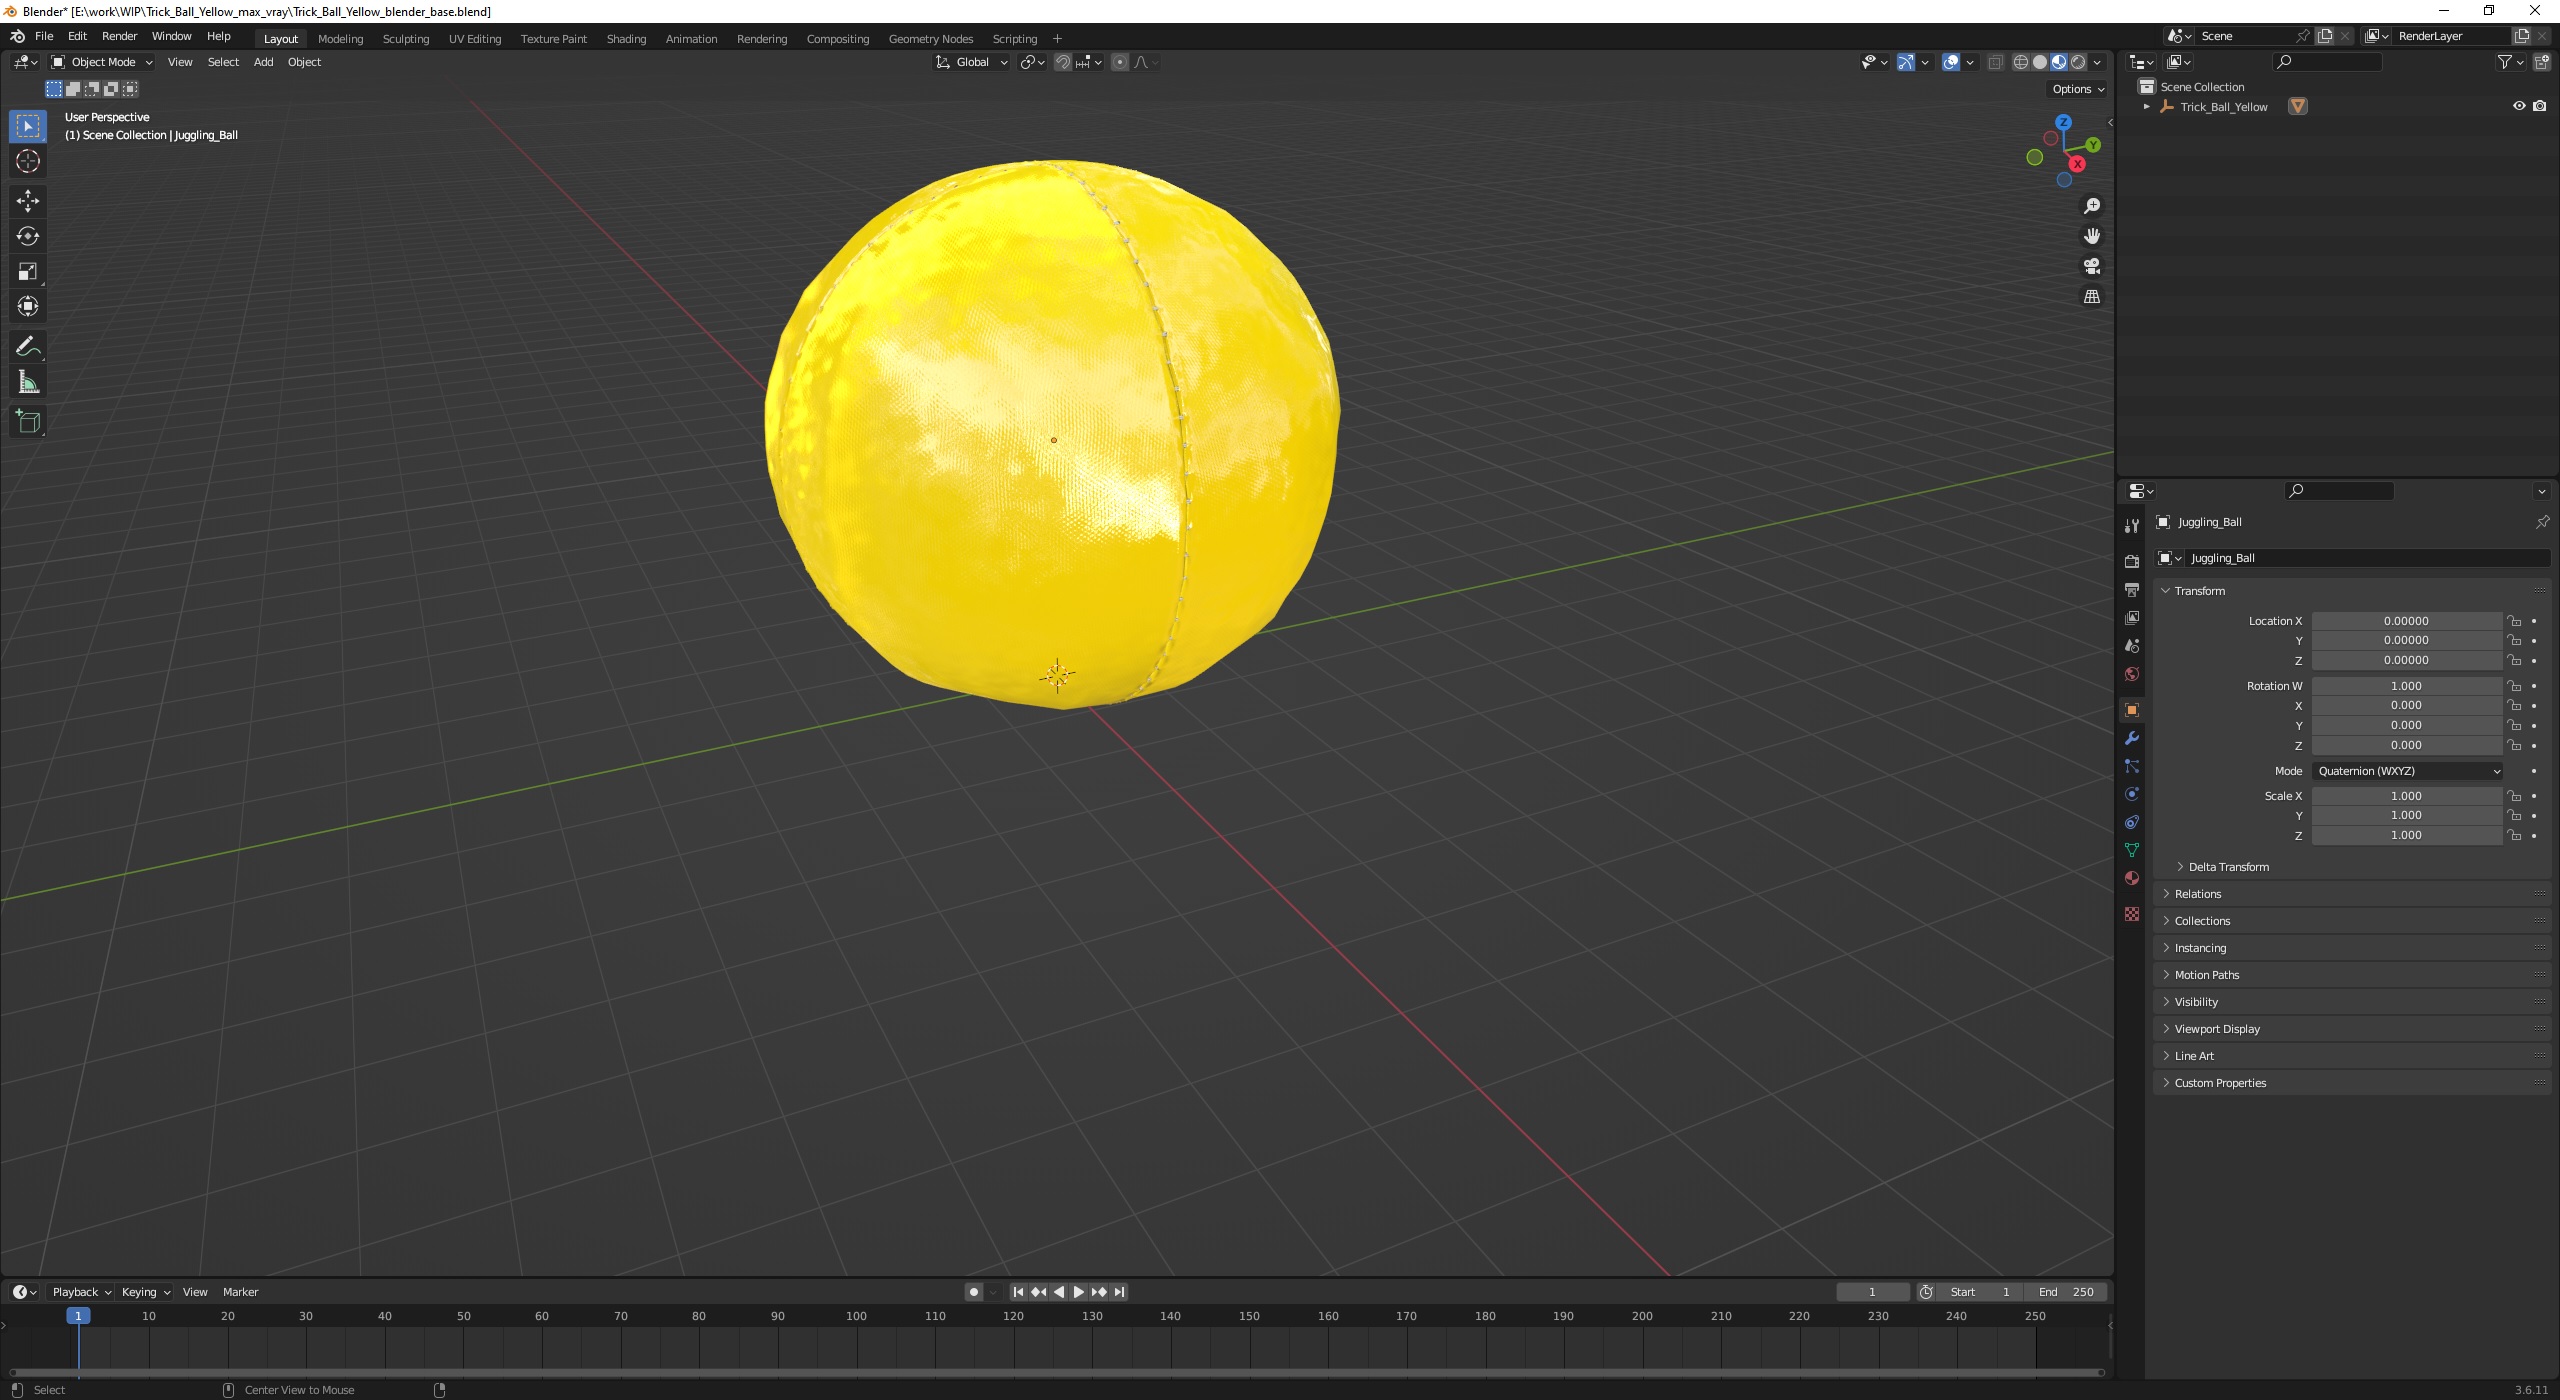
Task: Open the Render menu
Action: (119, 36)
